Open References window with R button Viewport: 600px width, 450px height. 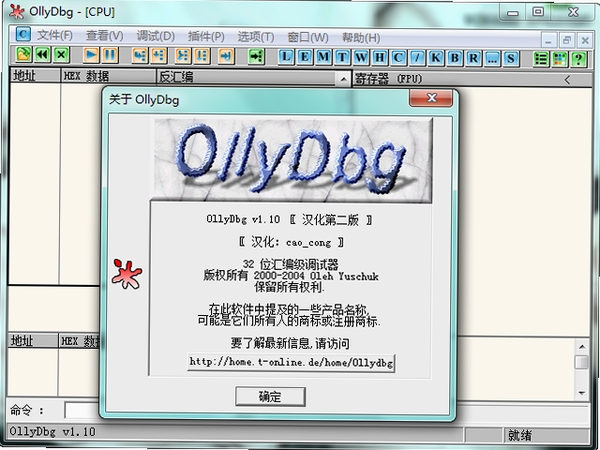[473, 58]
